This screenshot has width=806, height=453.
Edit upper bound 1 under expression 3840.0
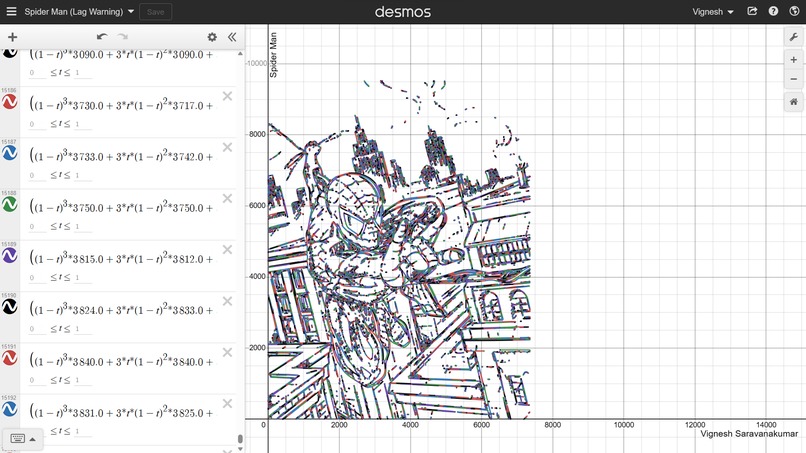tap(83, 380)
